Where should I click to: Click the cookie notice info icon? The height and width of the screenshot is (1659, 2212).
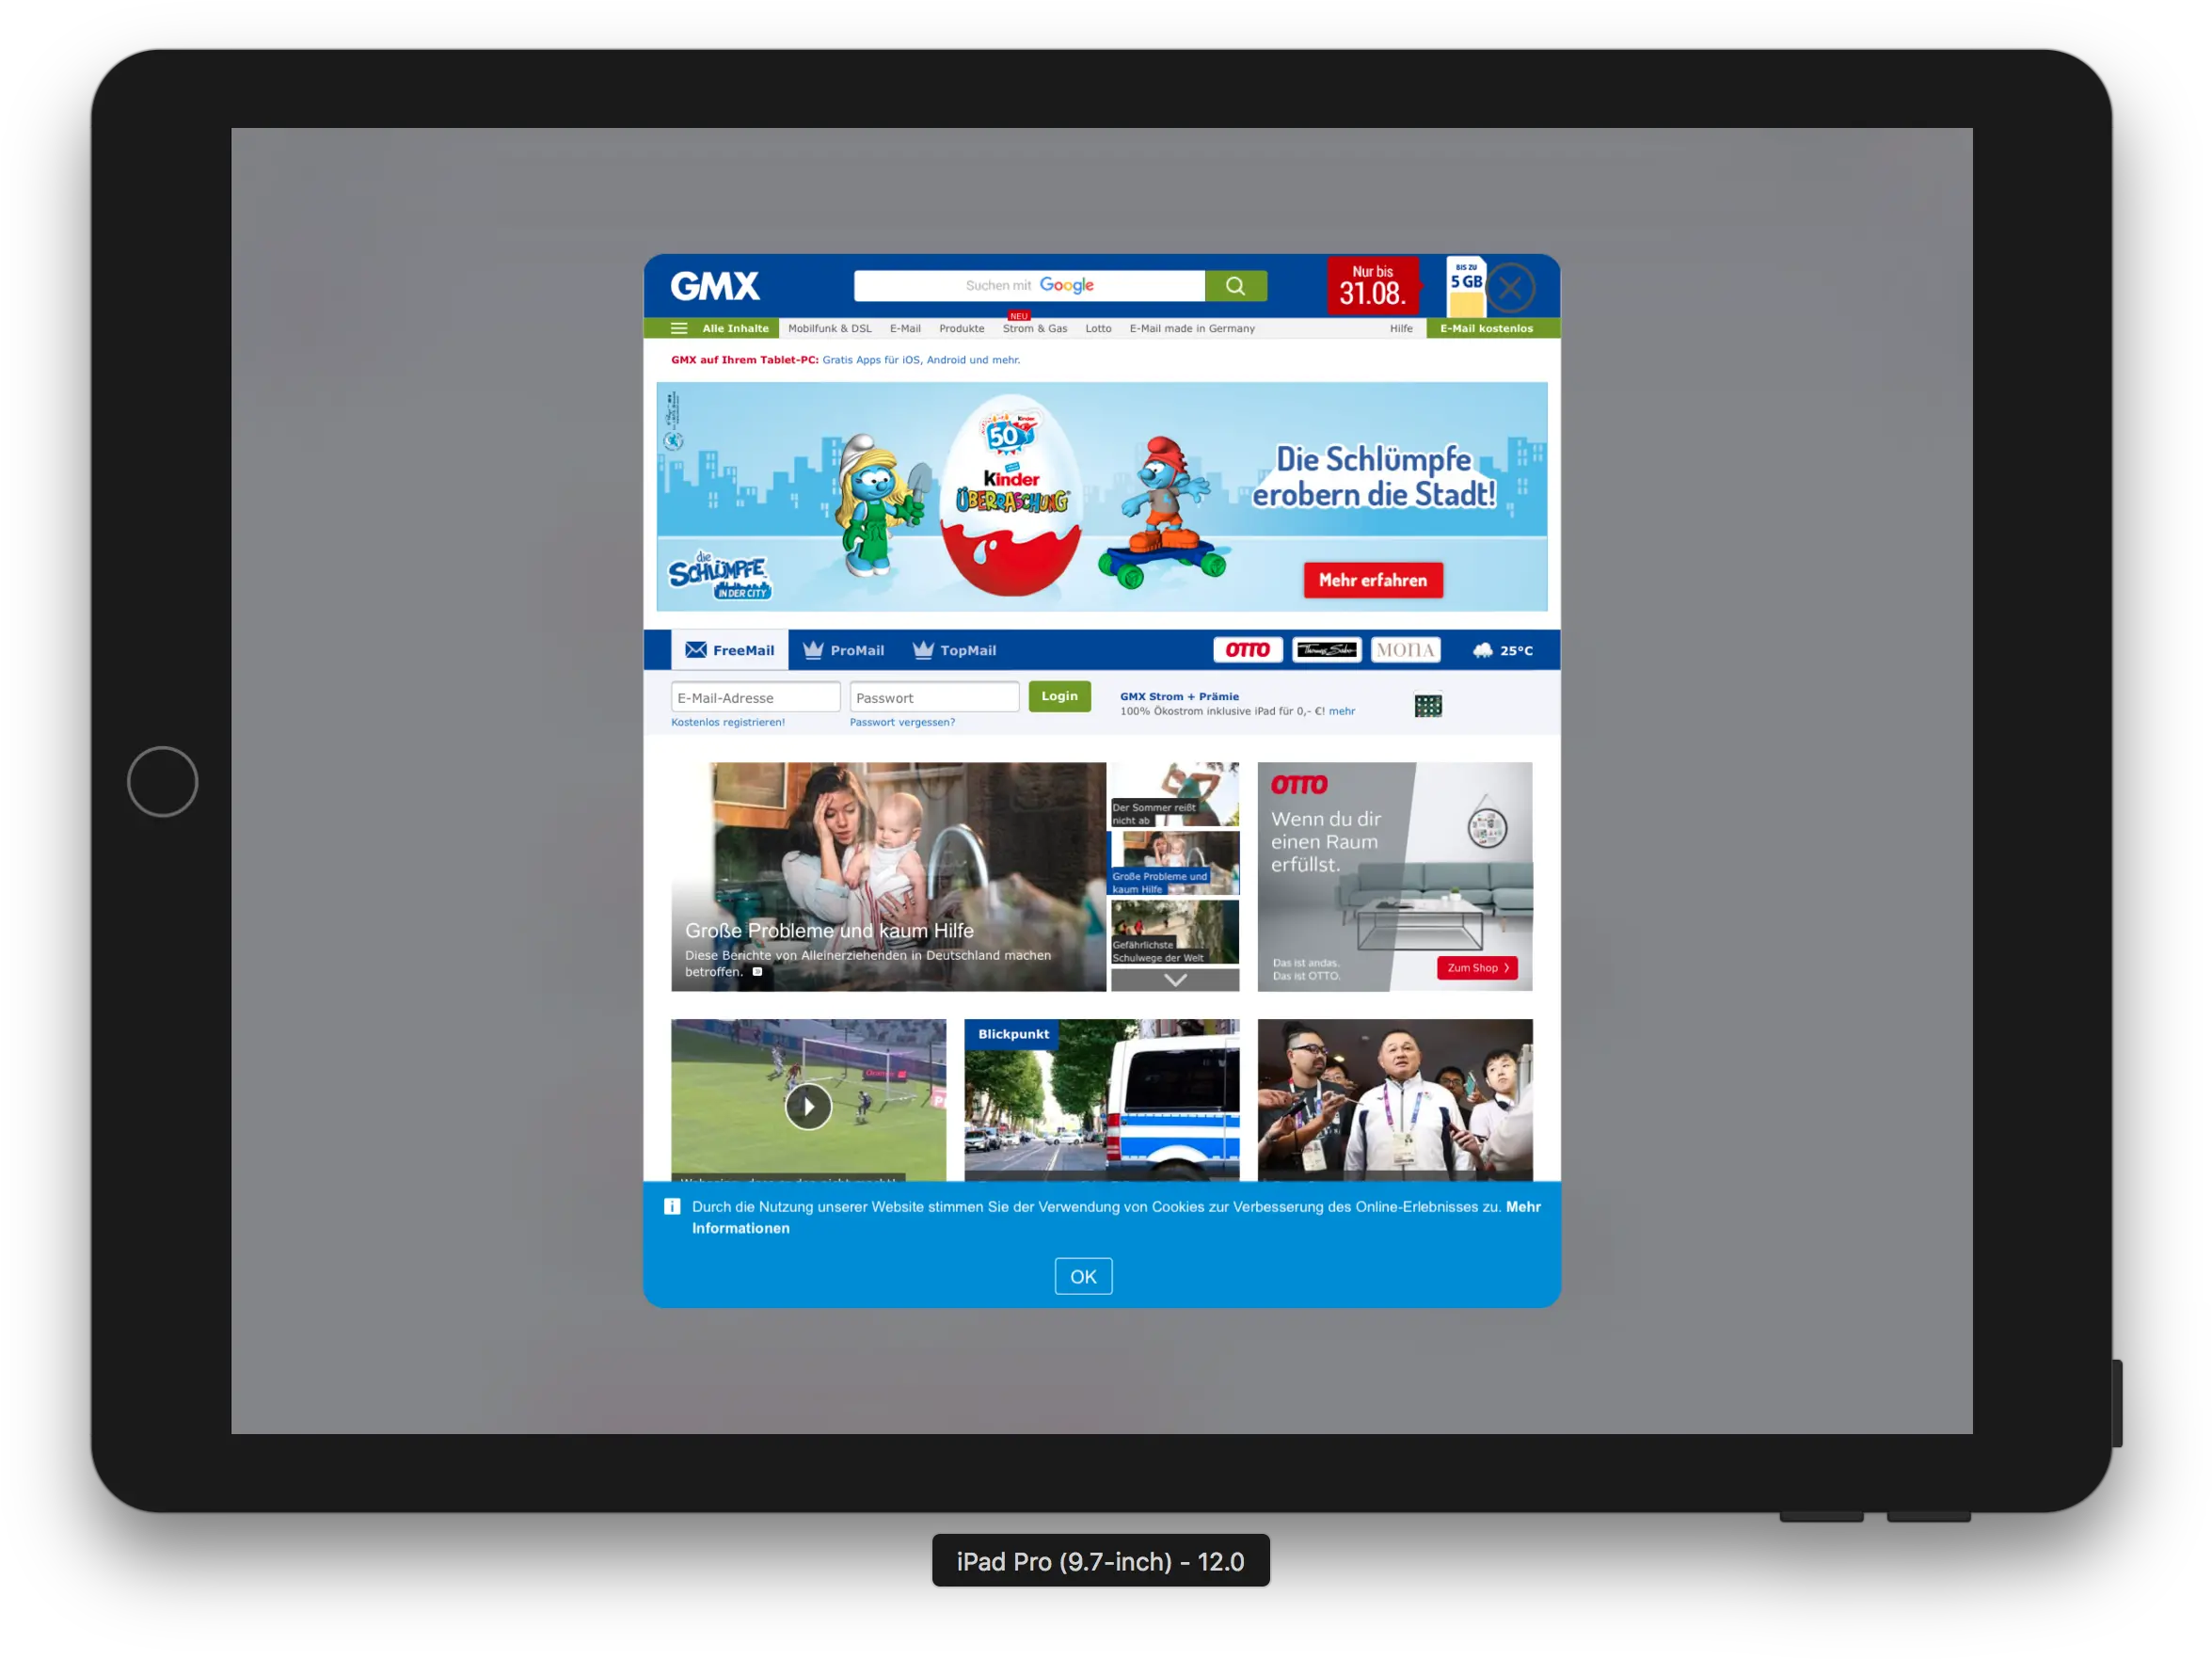click(x=673, y=1209)
